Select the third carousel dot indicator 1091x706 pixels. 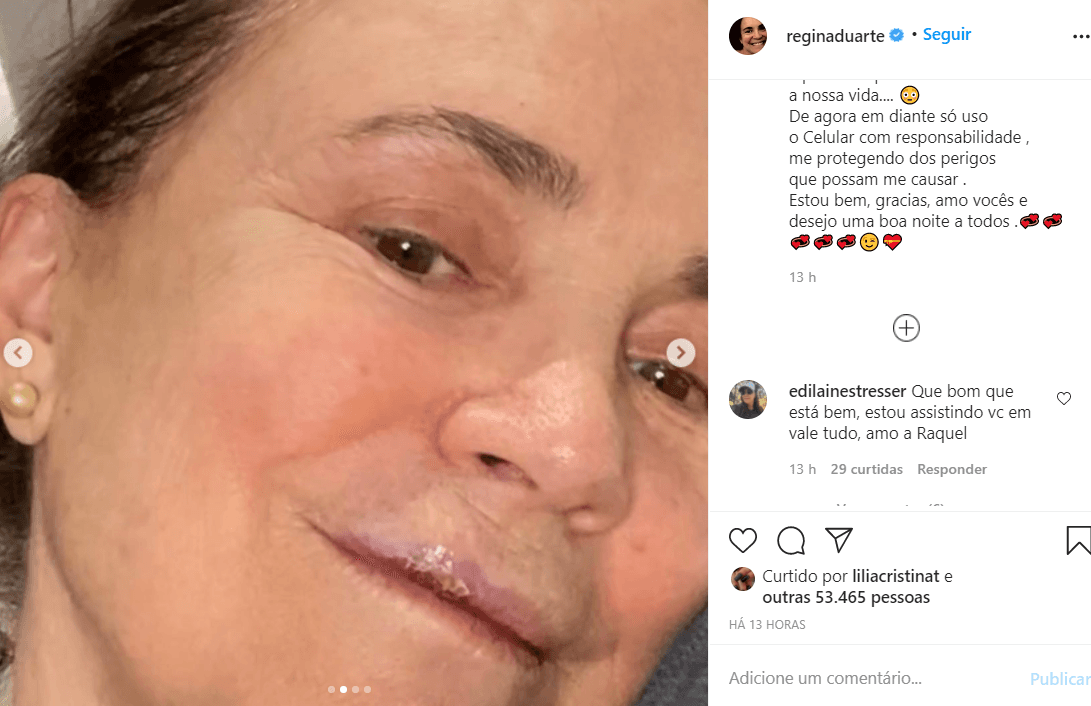[356, 689]
